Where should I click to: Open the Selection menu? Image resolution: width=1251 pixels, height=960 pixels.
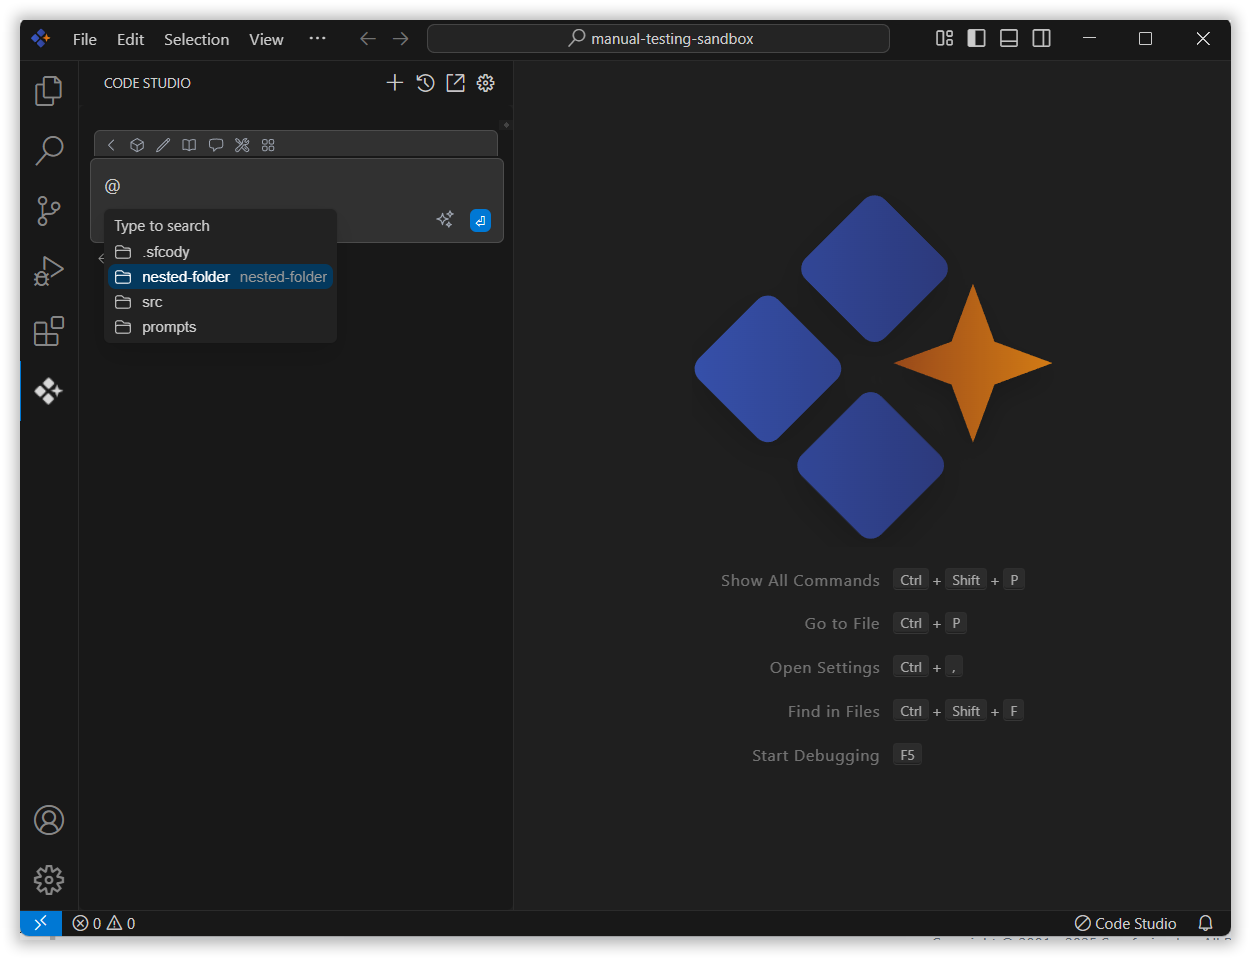[196, 39]
